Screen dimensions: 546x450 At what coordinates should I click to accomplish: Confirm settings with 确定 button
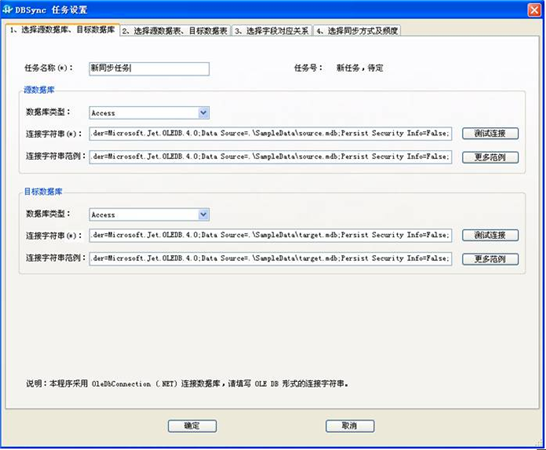point(192,426)
